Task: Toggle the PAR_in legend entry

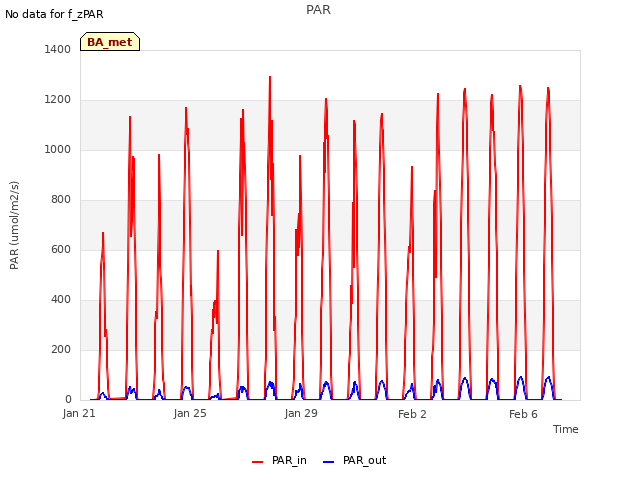Action: (x=280, y=461)
